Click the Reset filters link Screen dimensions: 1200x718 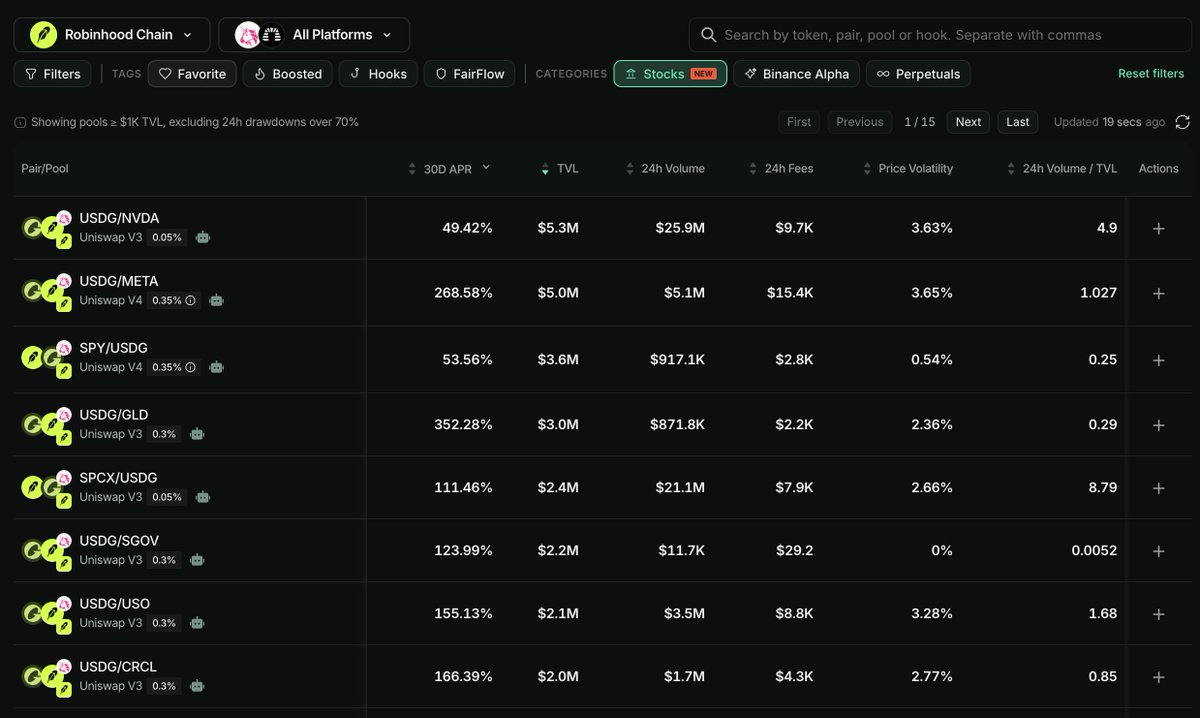click(x=1151, y=74)
